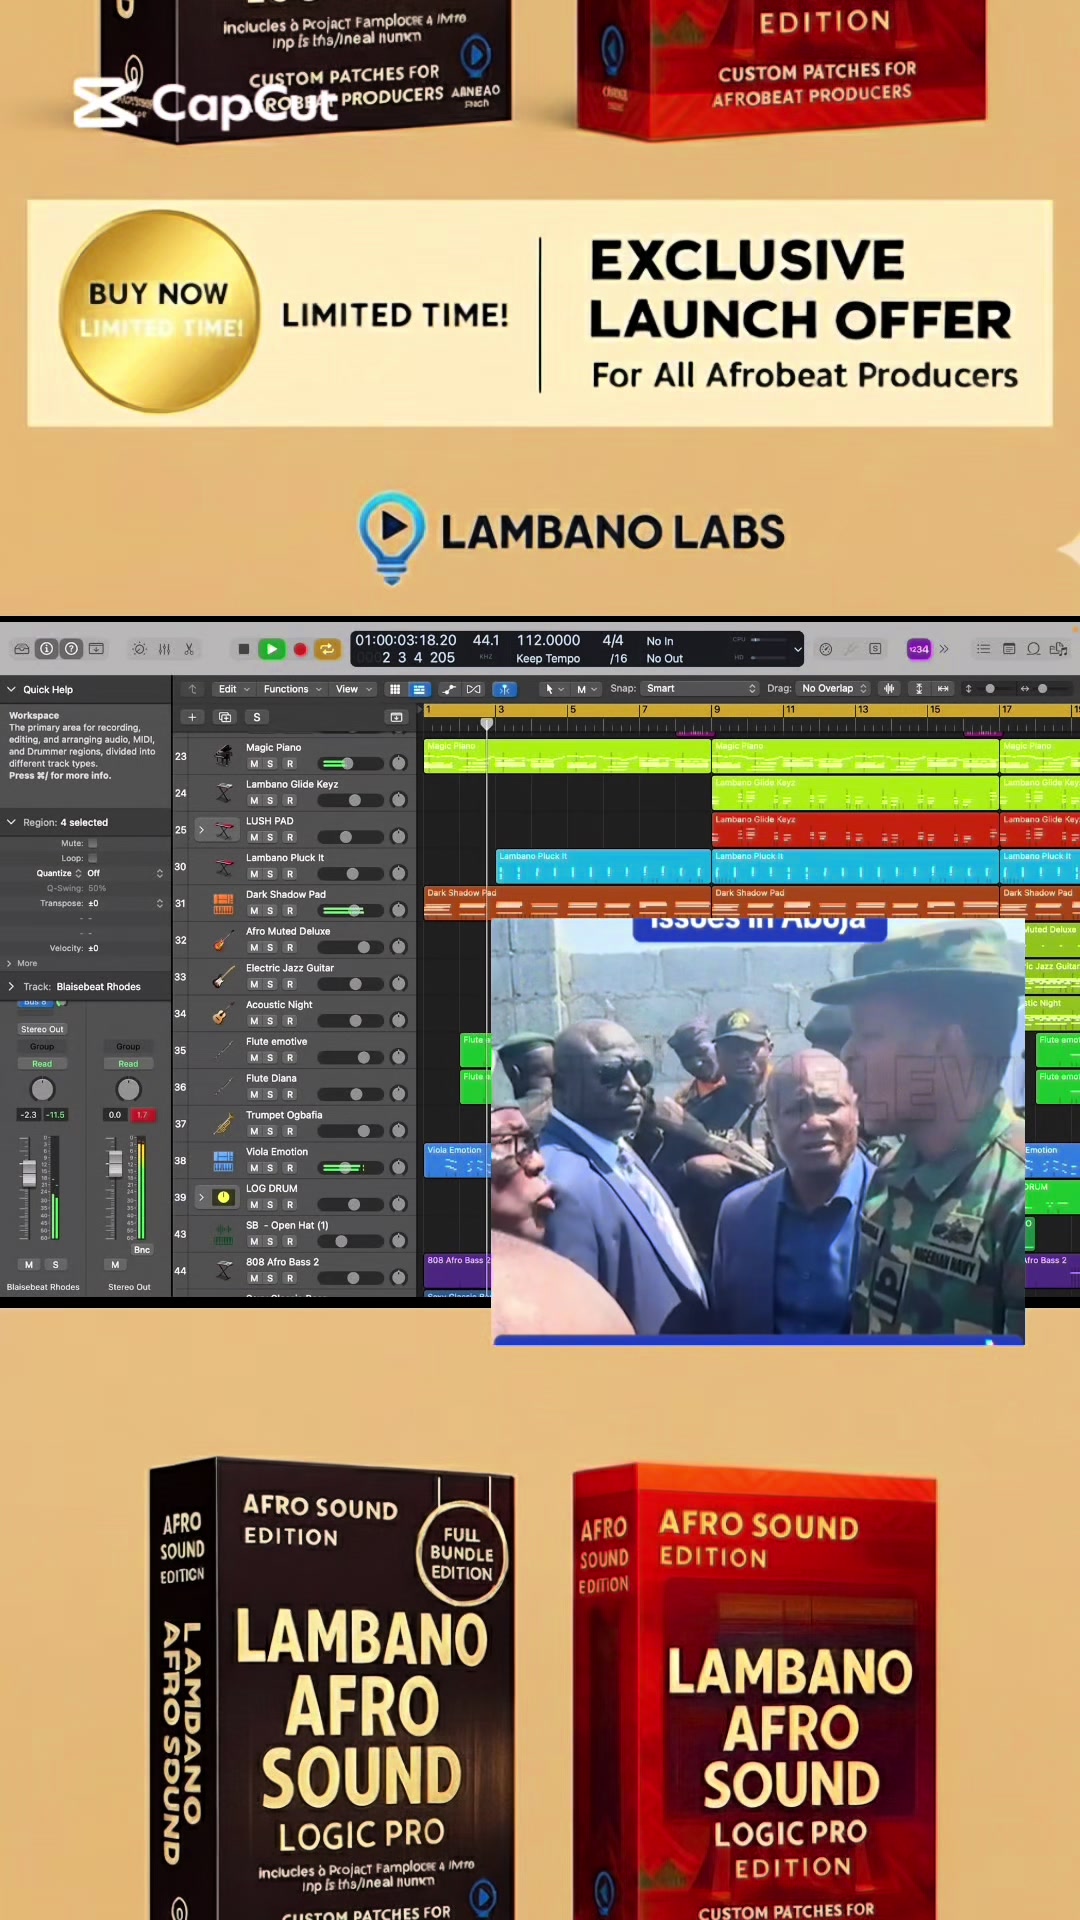Collapse the Quick Help section
Image resolution: width=1080 pixels, height=1920 pixels.
click(11, 689)
